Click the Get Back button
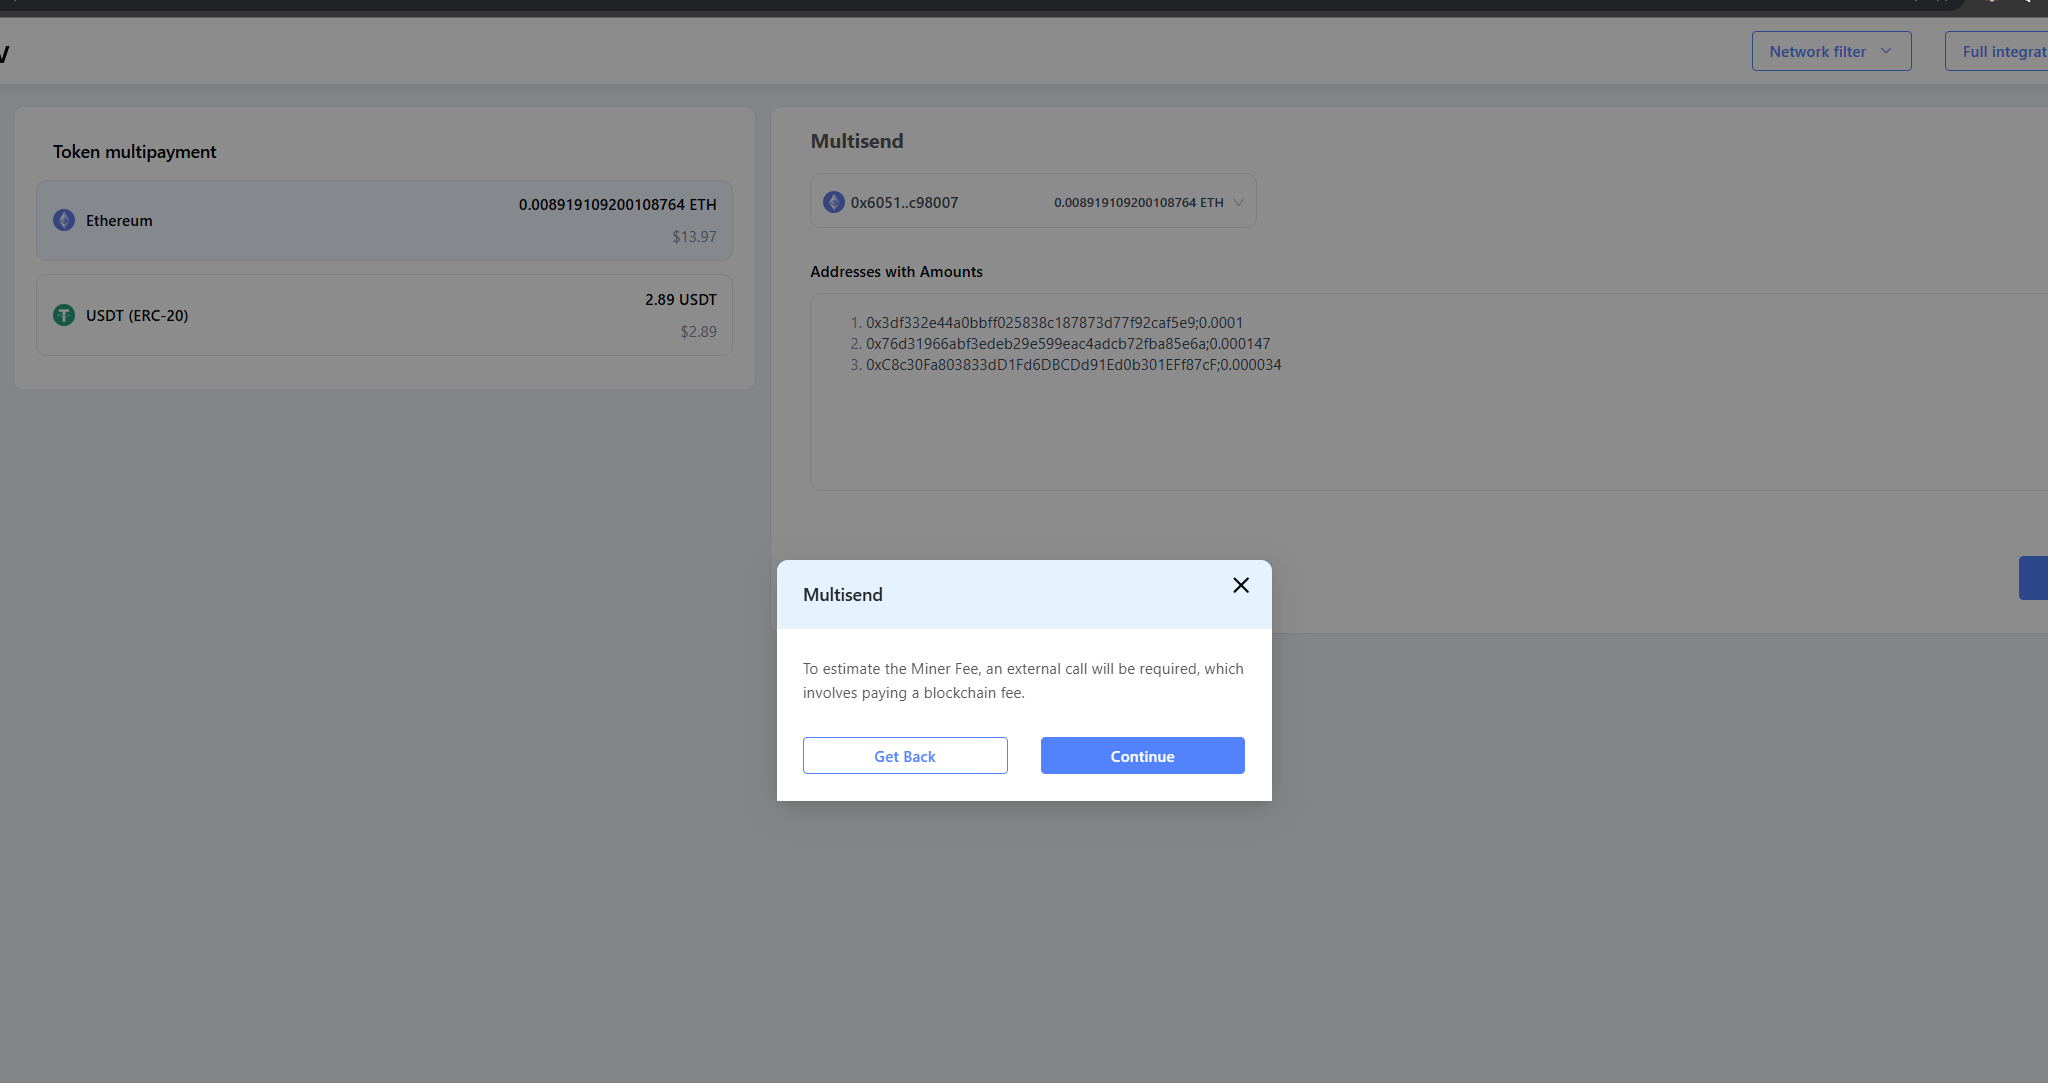2048x1083 pixels. tap(905, 756)
